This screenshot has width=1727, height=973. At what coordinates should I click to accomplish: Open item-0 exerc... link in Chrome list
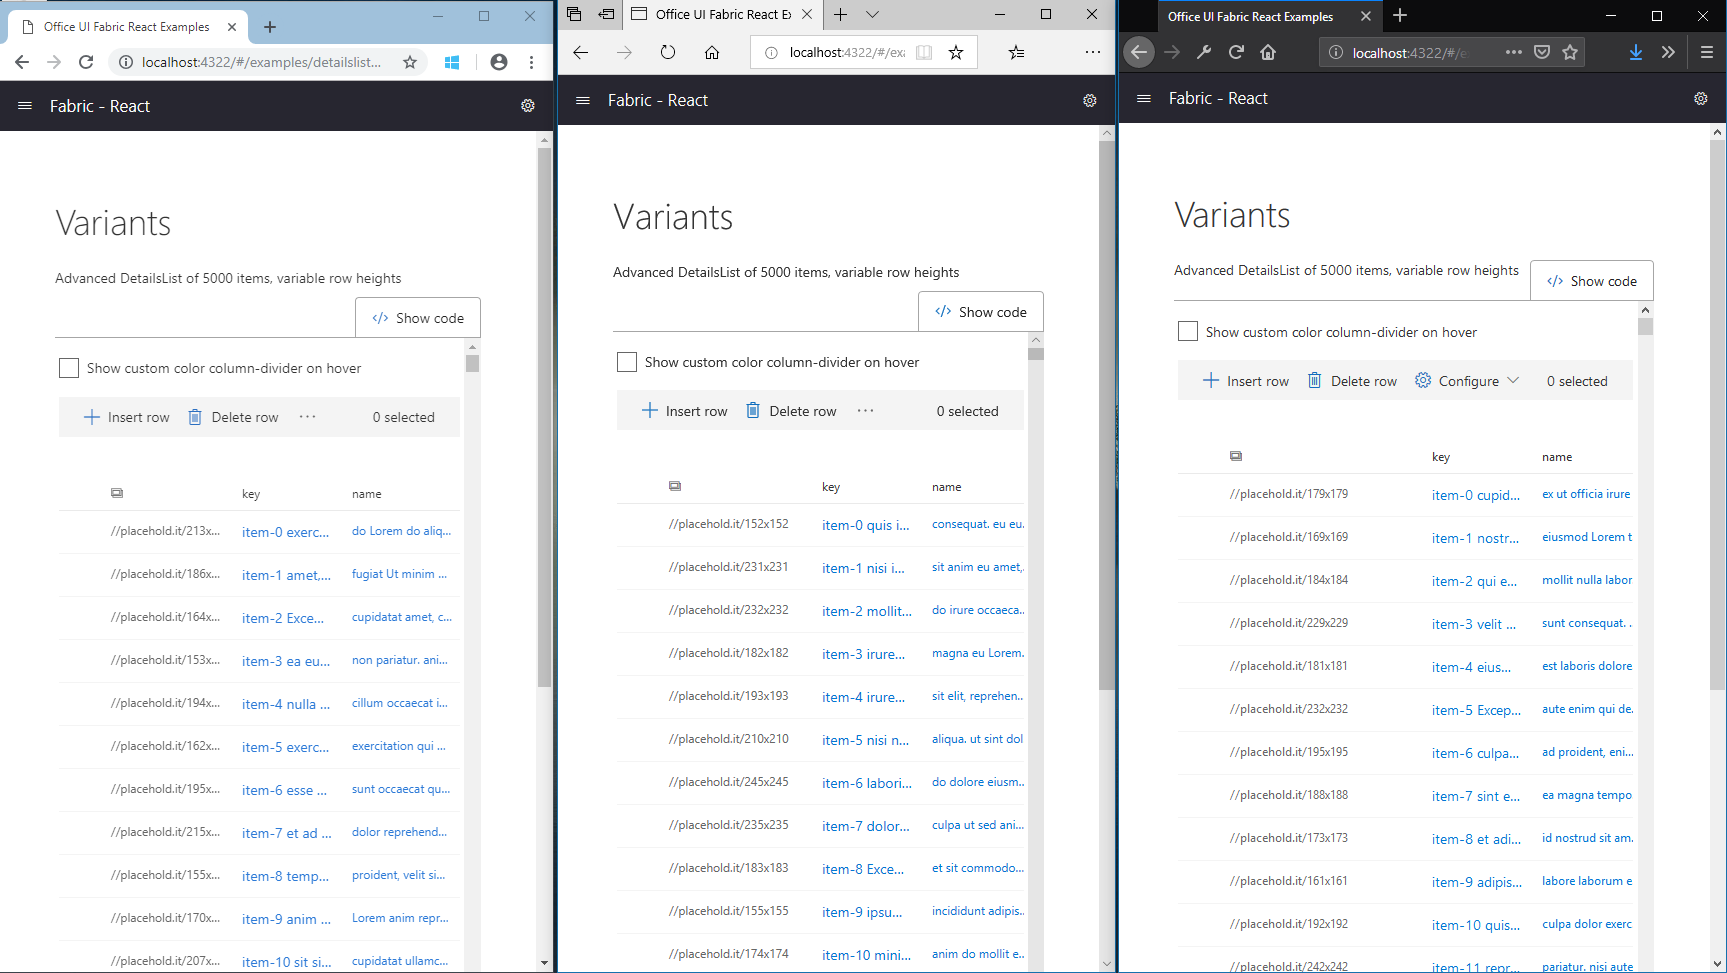coord(285,532)
